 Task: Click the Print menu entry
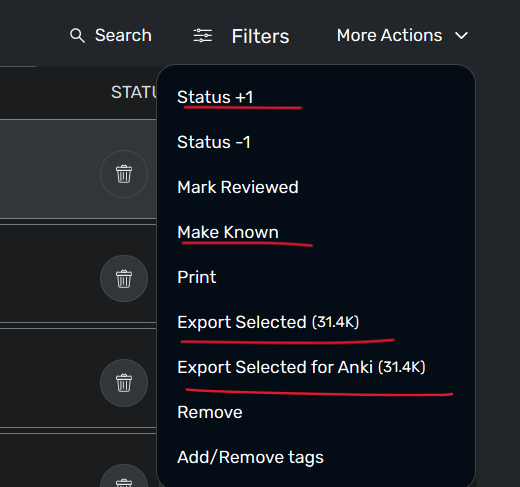coord(197,277)
